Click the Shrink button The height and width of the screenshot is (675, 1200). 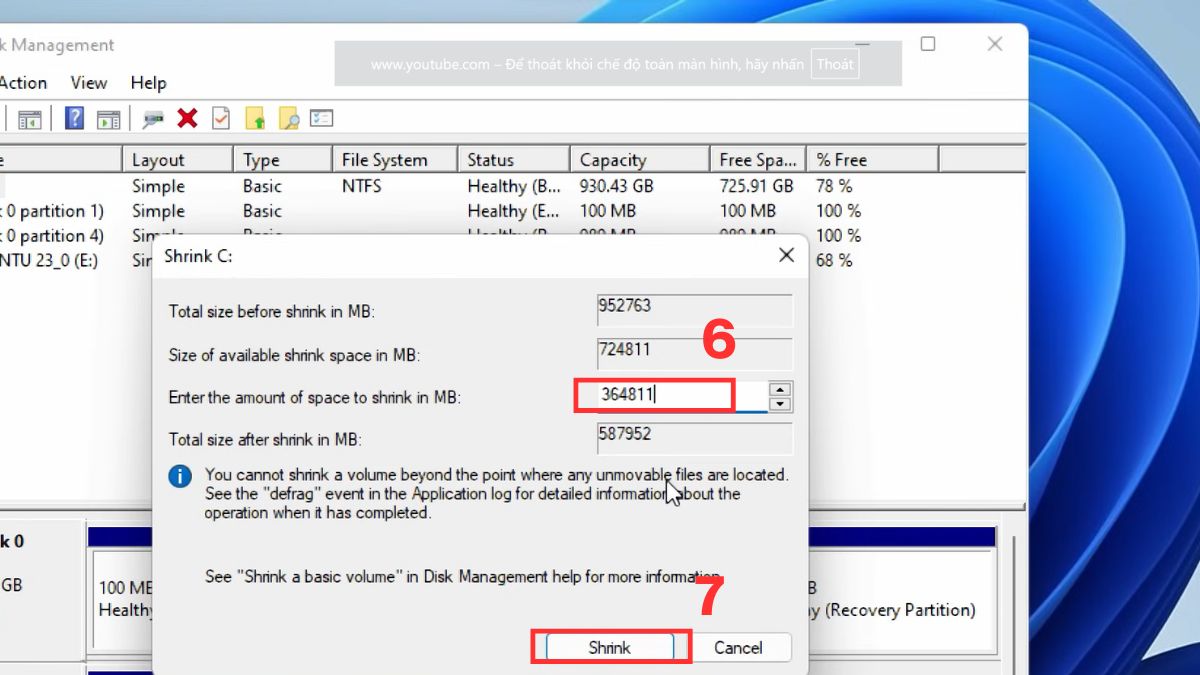tap(609, 646)
